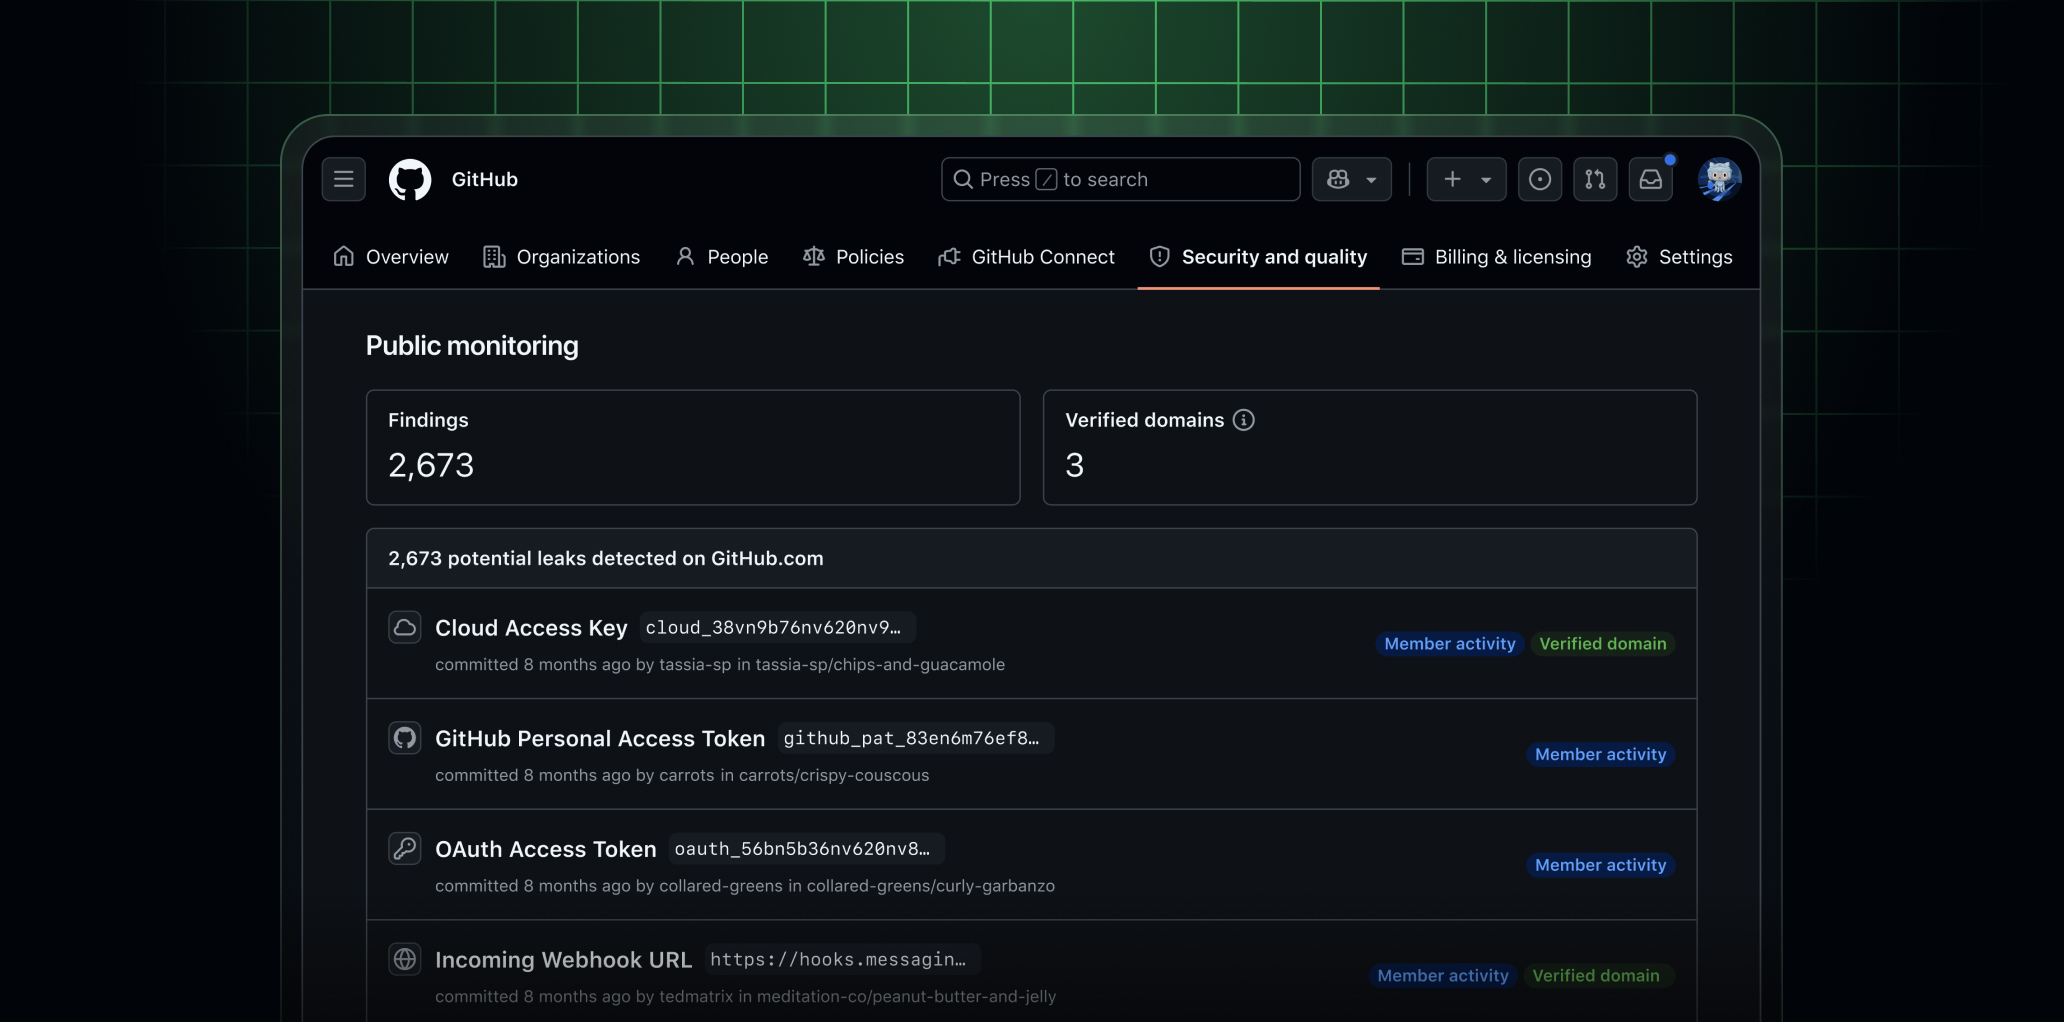Open the Pull requests icon button
2064x1022 pixels.
point(1595,179)
